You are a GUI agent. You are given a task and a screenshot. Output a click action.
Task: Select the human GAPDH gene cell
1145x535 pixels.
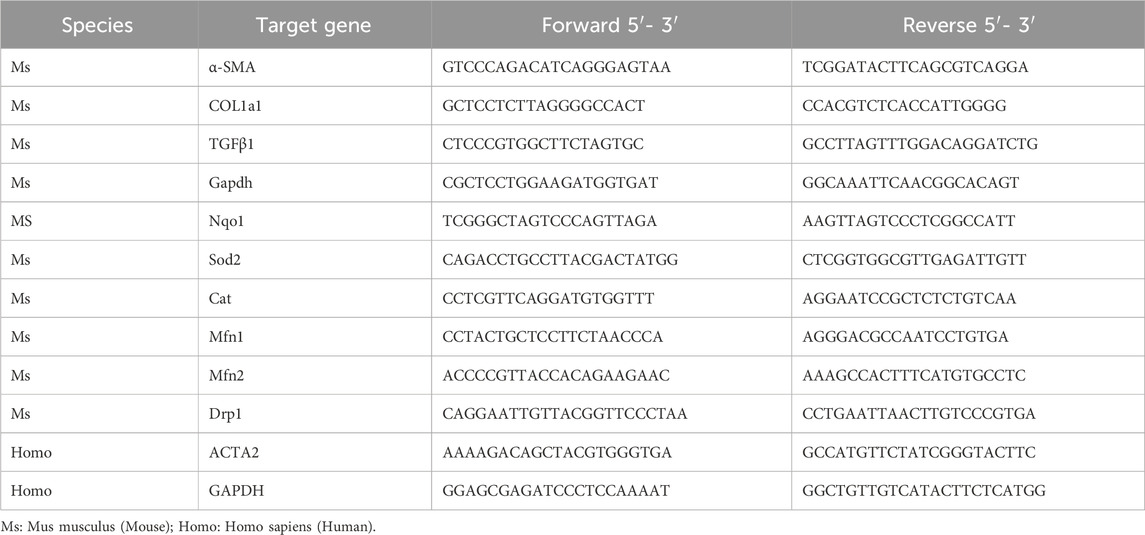pos(229,492)
